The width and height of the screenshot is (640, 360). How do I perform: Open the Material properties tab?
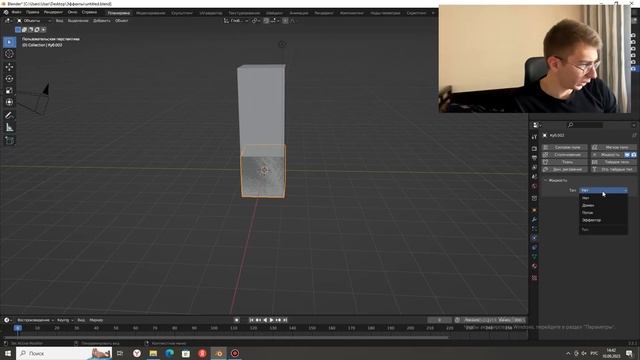click(534, 266)
